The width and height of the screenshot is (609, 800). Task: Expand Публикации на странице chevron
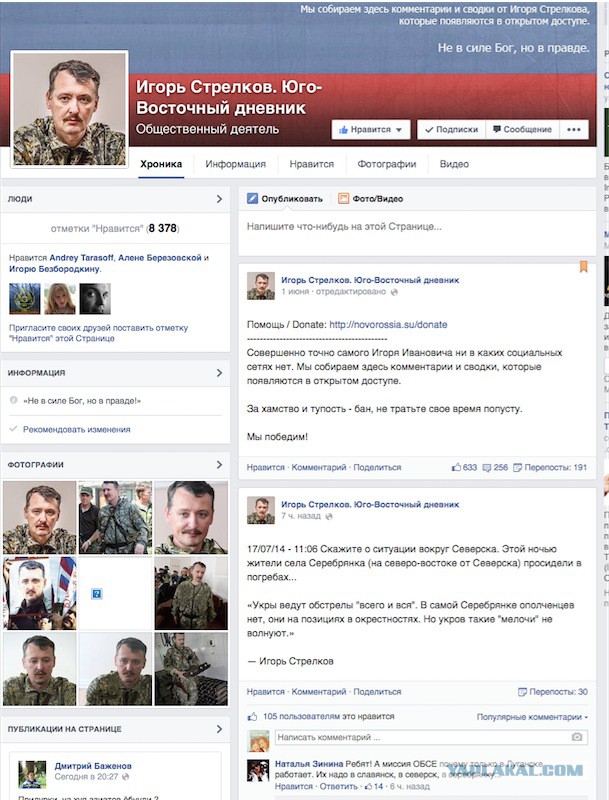tap(219, 729)
